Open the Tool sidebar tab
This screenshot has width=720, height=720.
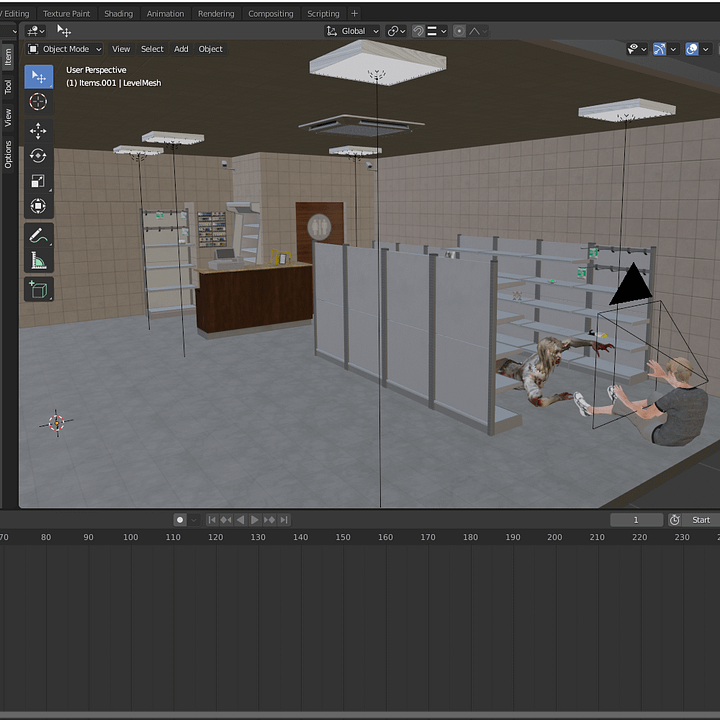click(8, 87)
